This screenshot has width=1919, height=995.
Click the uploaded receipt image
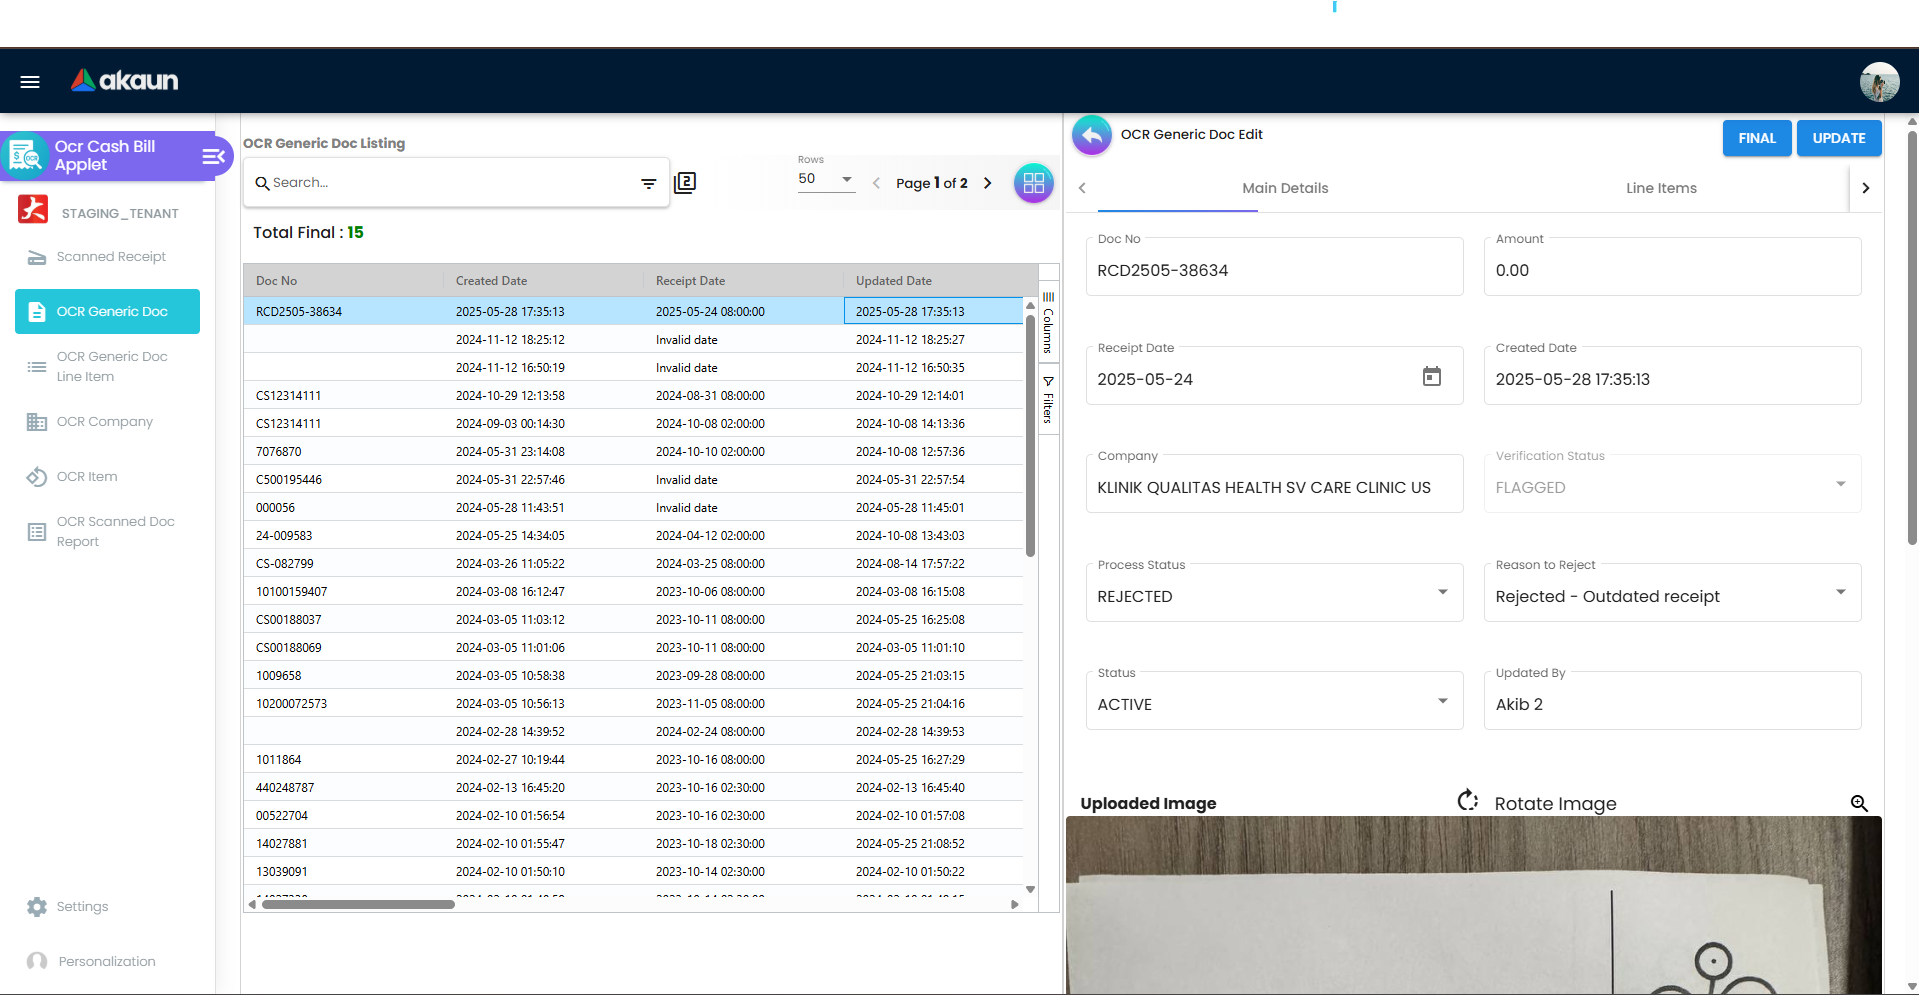coord(1474,905)
